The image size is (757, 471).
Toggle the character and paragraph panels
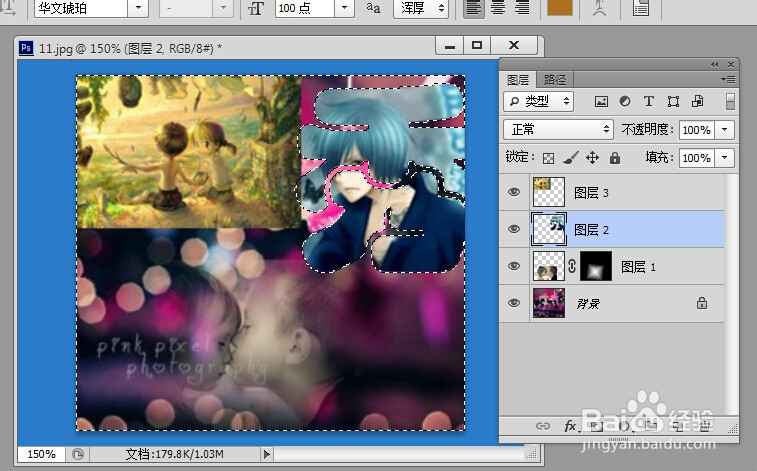(x=641, y=8)
